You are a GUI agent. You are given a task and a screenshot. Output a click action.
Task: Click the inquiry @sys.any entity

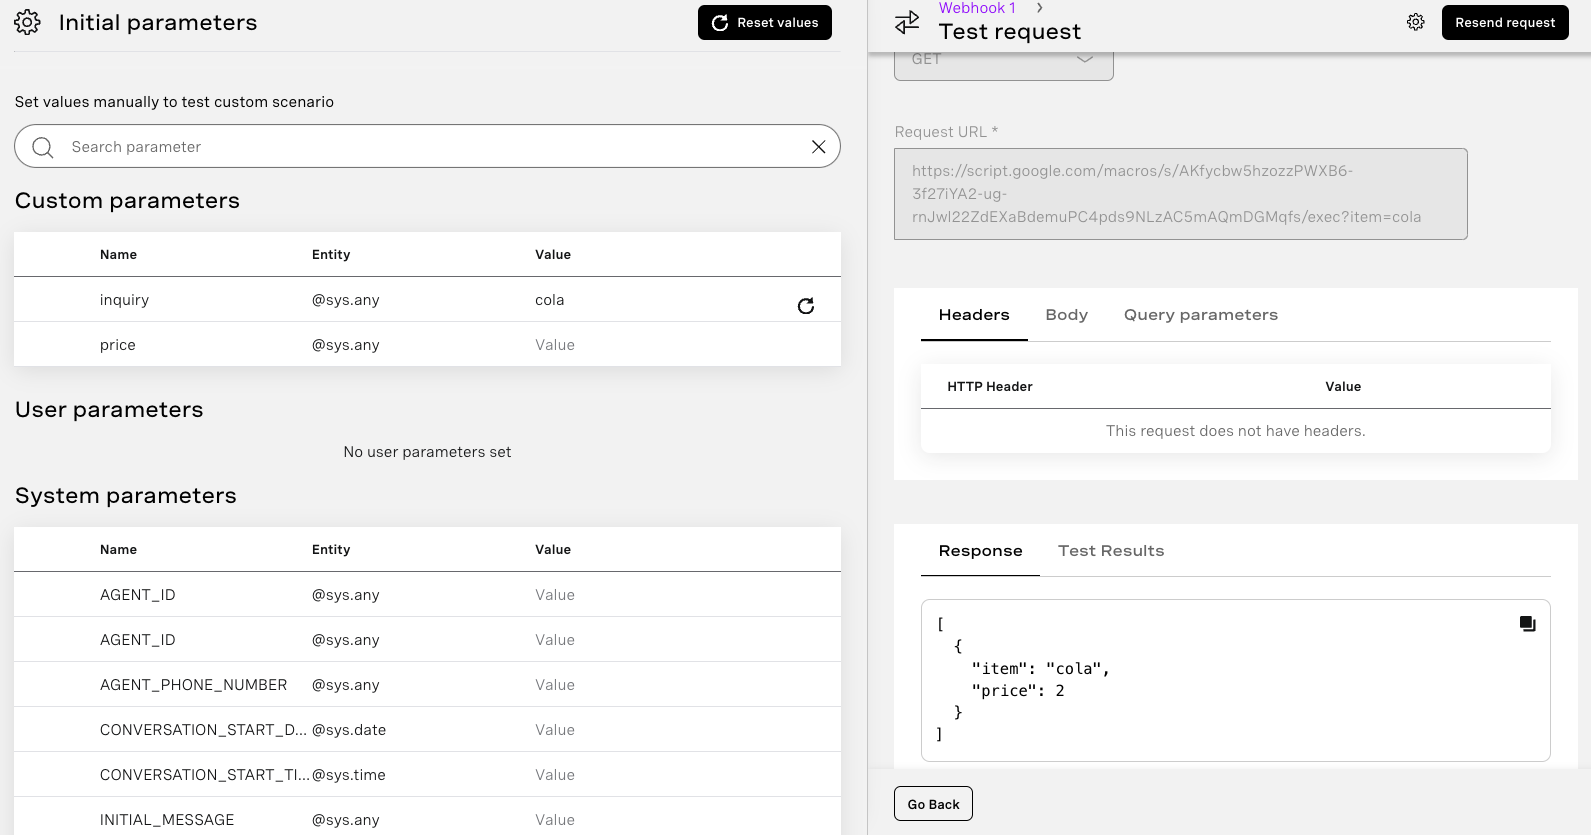tap(346, 300)
